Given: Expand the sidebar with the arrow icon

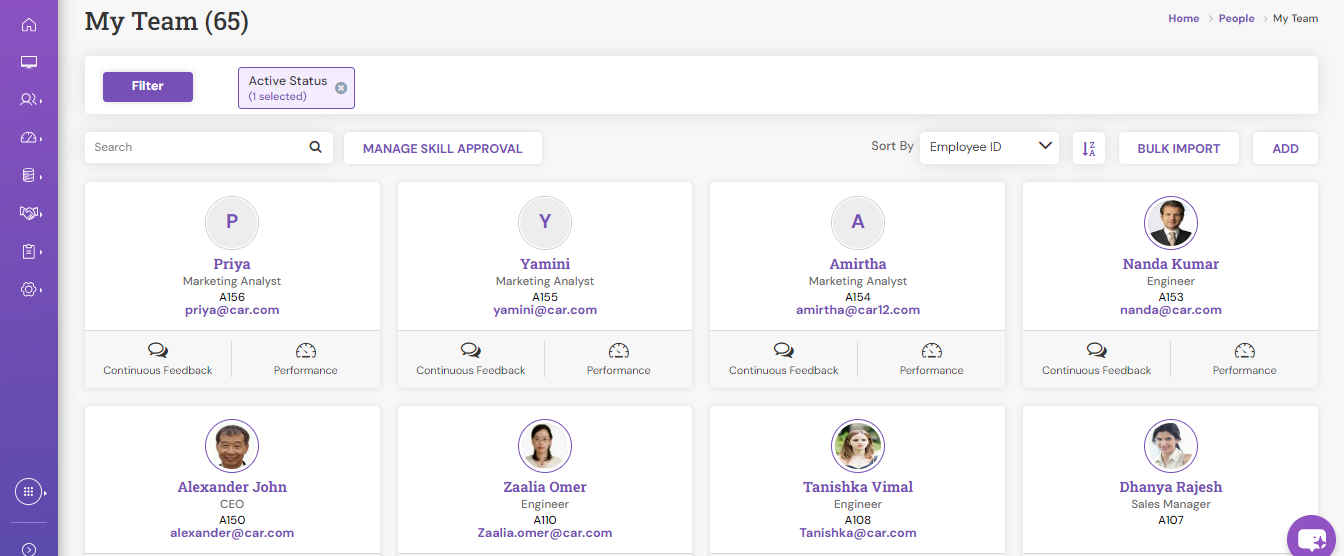Looking at the screenshot, I should pyautogui.click(x=29, y=548).
